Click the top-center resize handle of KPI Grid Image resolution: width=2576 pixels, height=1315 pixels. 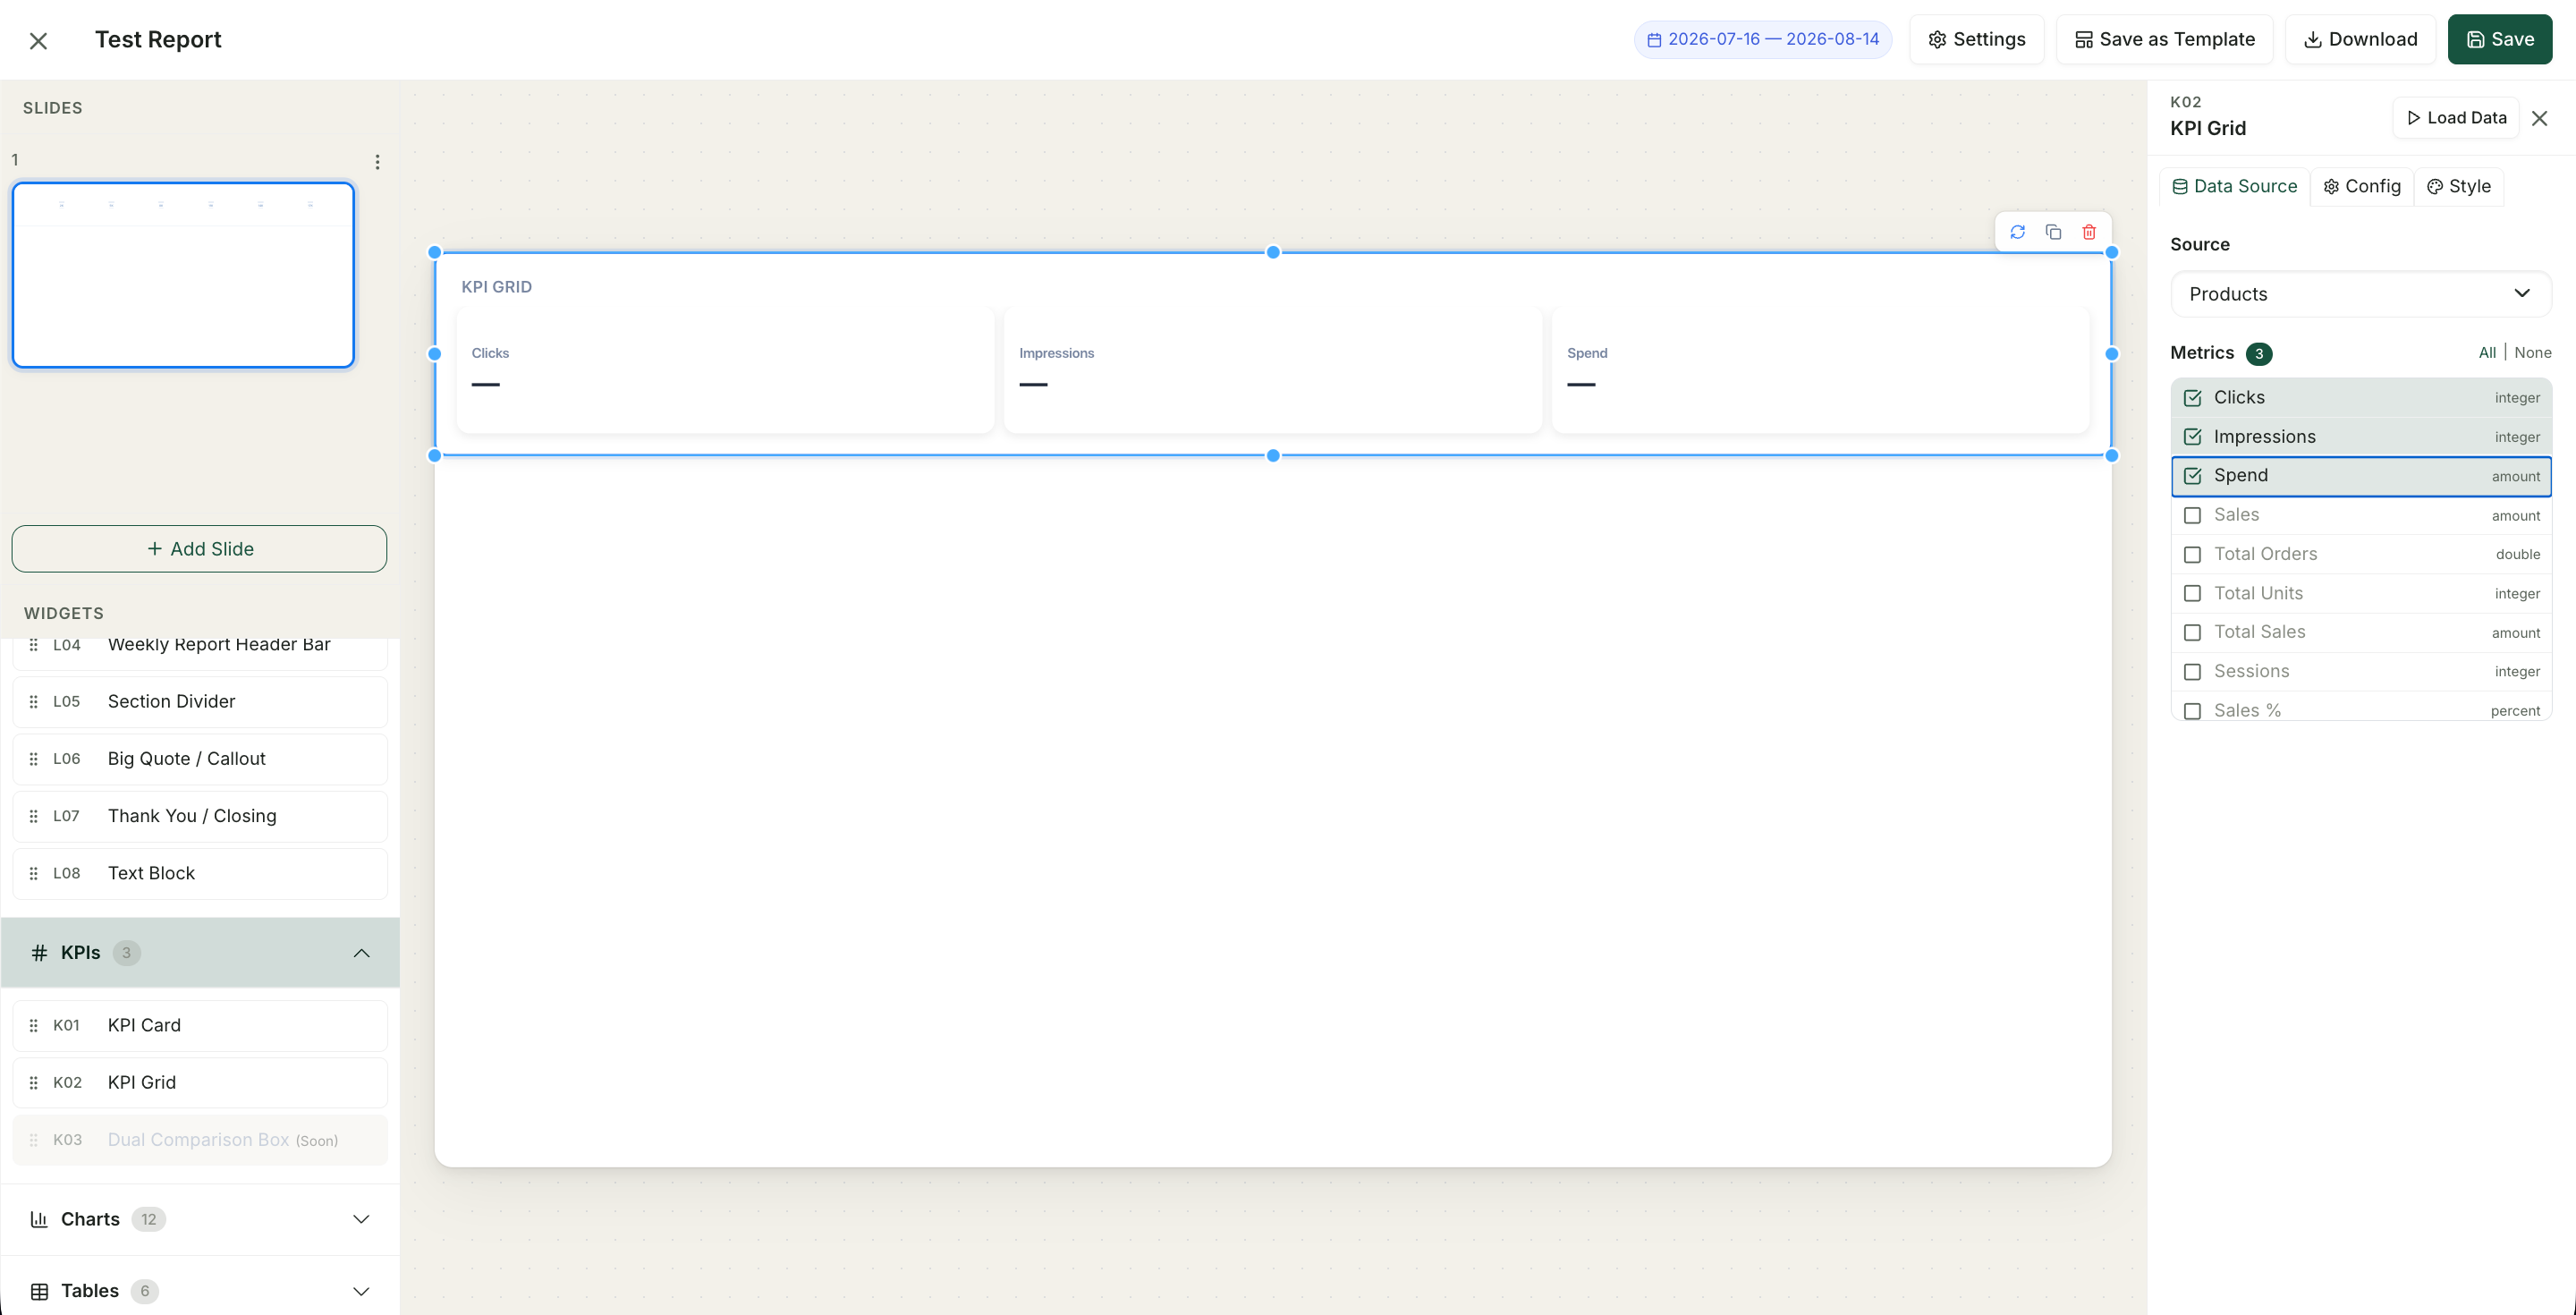[1273, 252]
